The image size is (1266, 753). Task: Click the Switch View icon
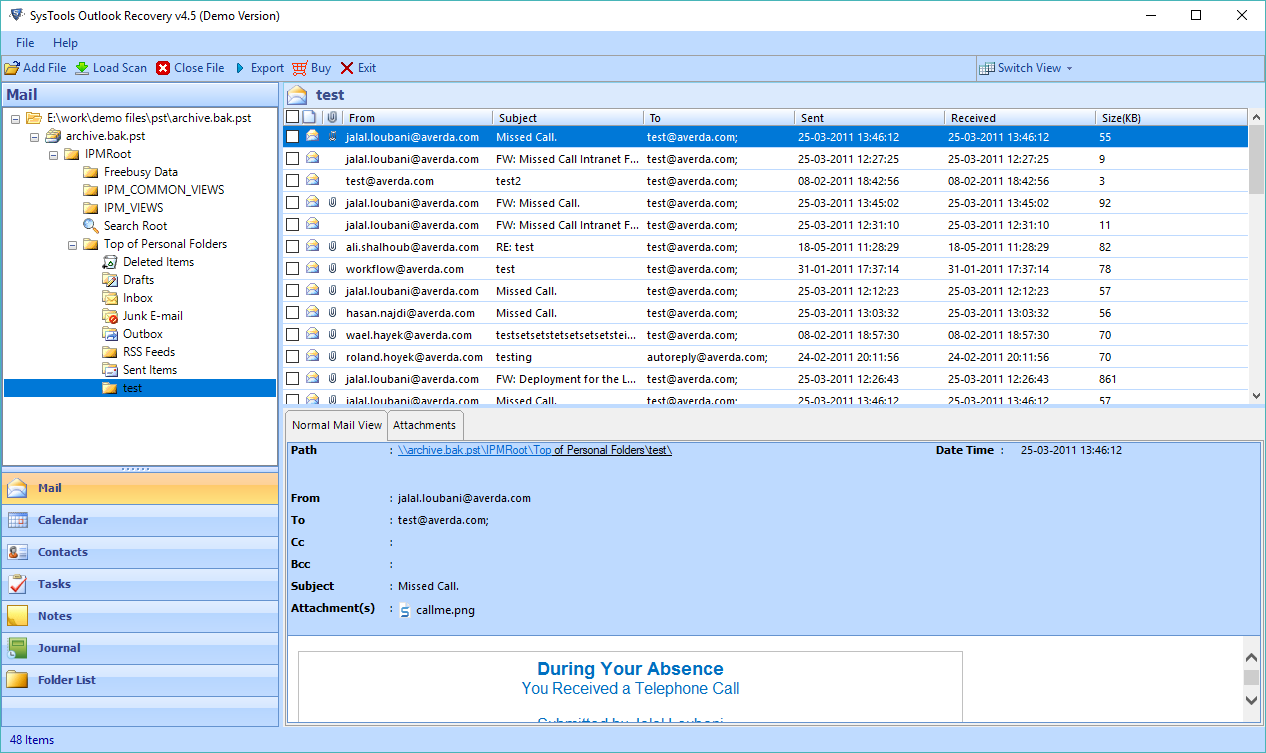(988, 68)
